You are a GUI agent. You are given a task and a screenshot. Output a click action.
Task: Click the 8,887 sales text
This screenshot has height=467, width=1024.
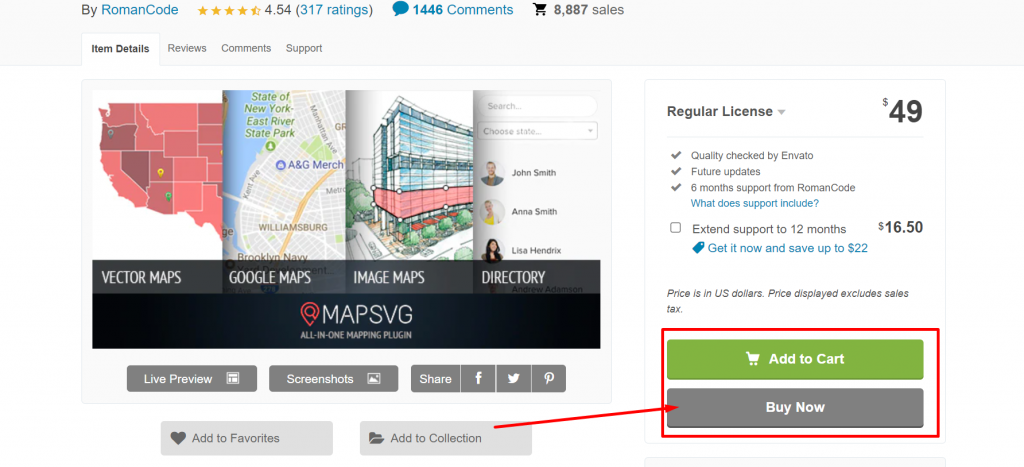tap(588, 10)
